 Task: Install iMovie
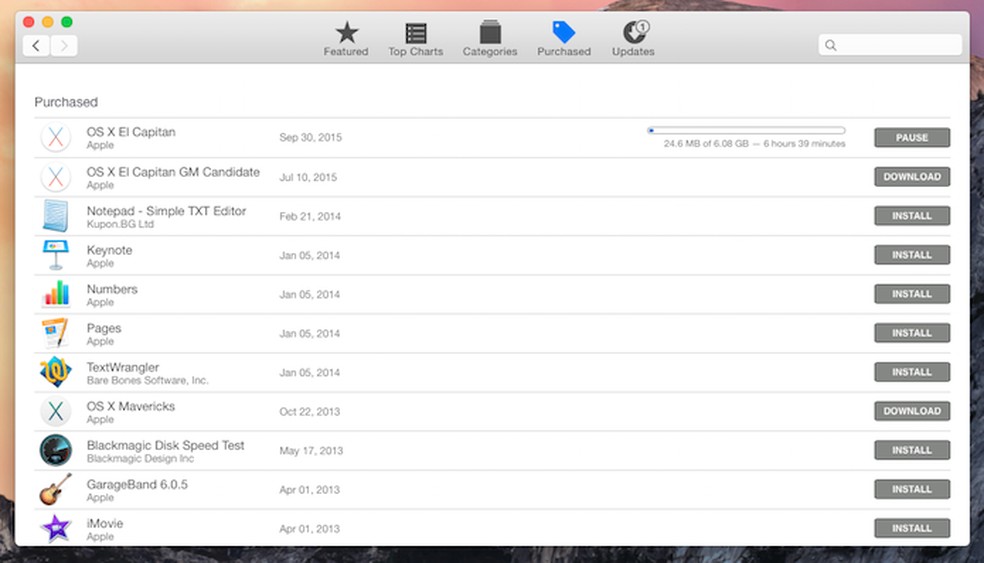tap(912, 528)
